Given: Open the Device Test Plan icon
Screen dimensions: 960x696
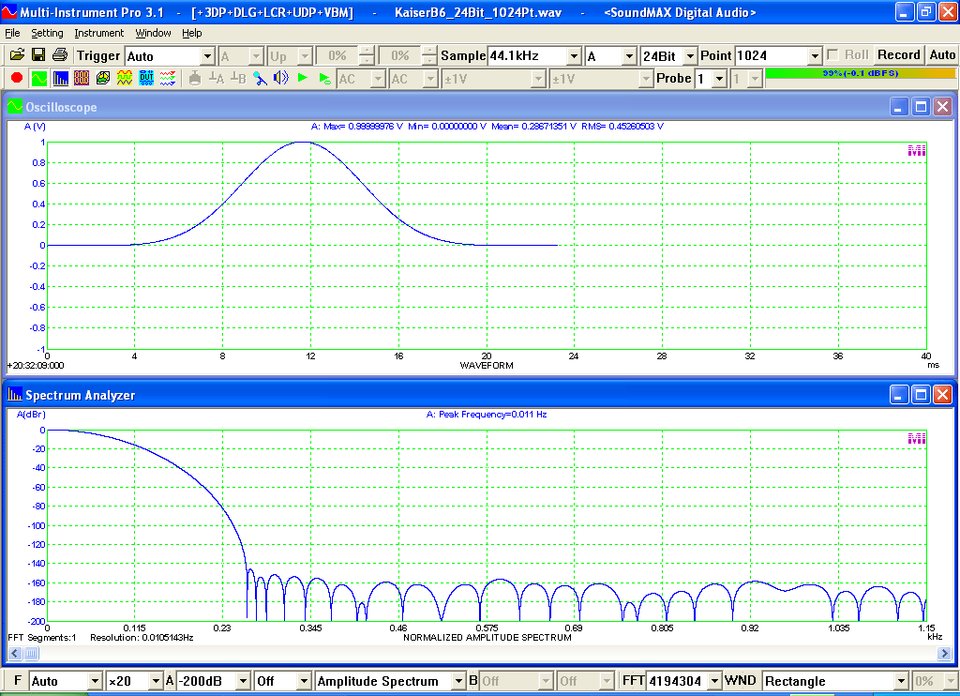Looking at the screenshot, I should click(x=145, y=78).
